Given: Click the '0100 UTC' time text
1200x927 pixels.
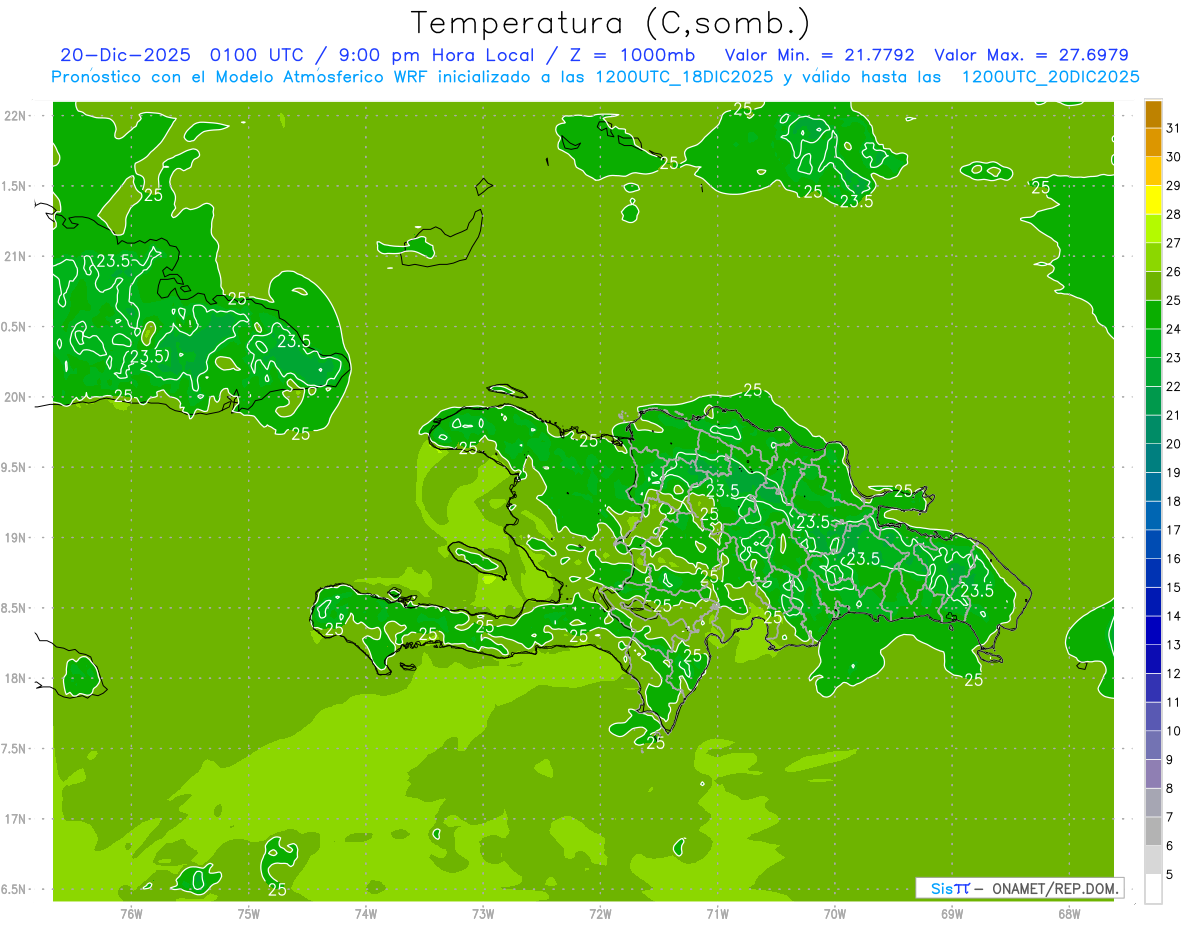Looking at the screenshot, I should point(257,55).
